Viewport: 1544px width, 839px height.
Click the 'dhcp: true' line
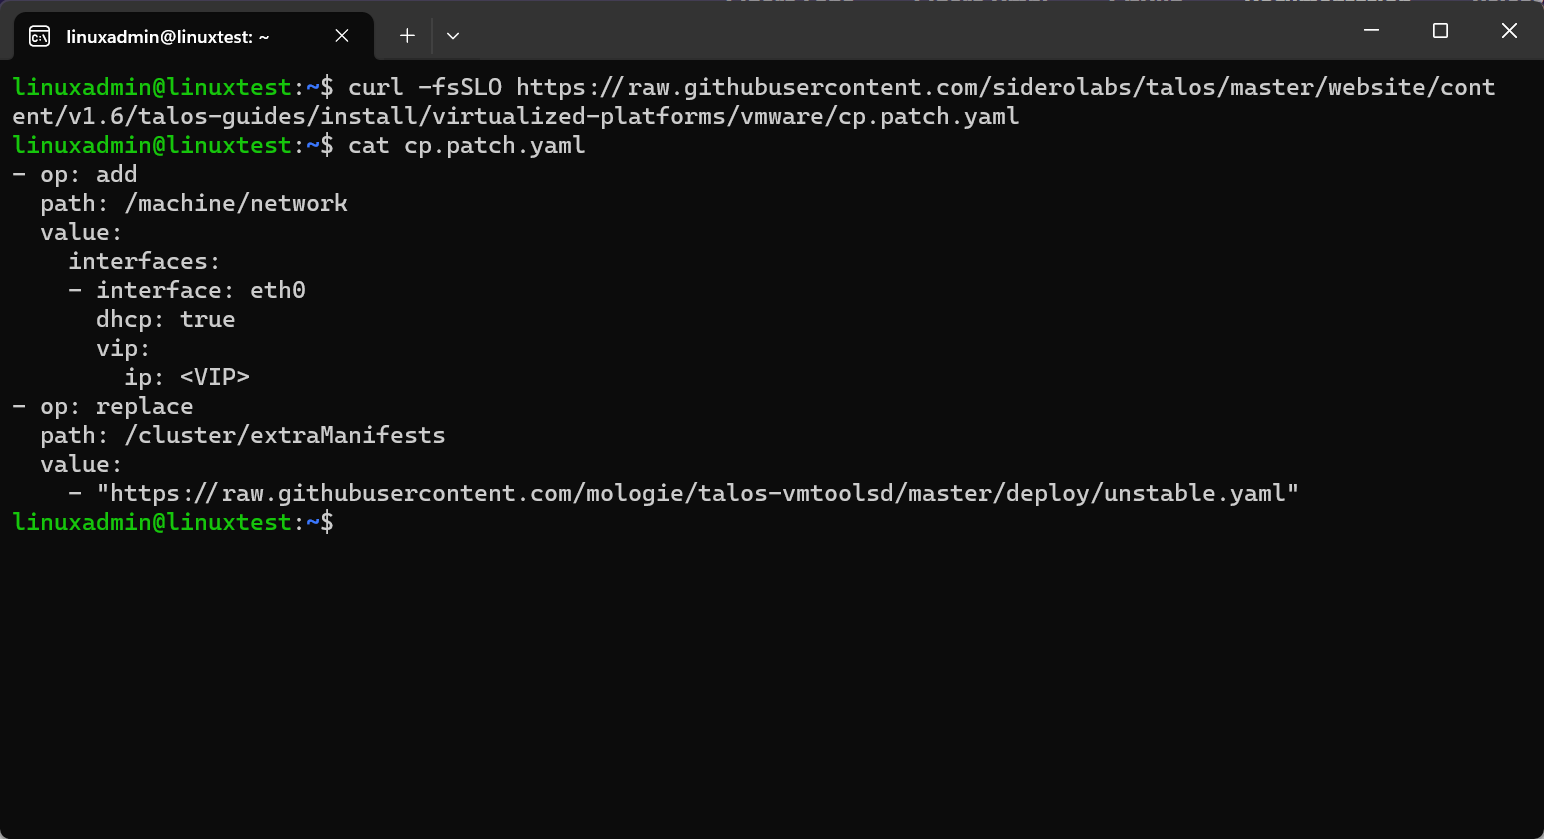[x=165, y=319]
